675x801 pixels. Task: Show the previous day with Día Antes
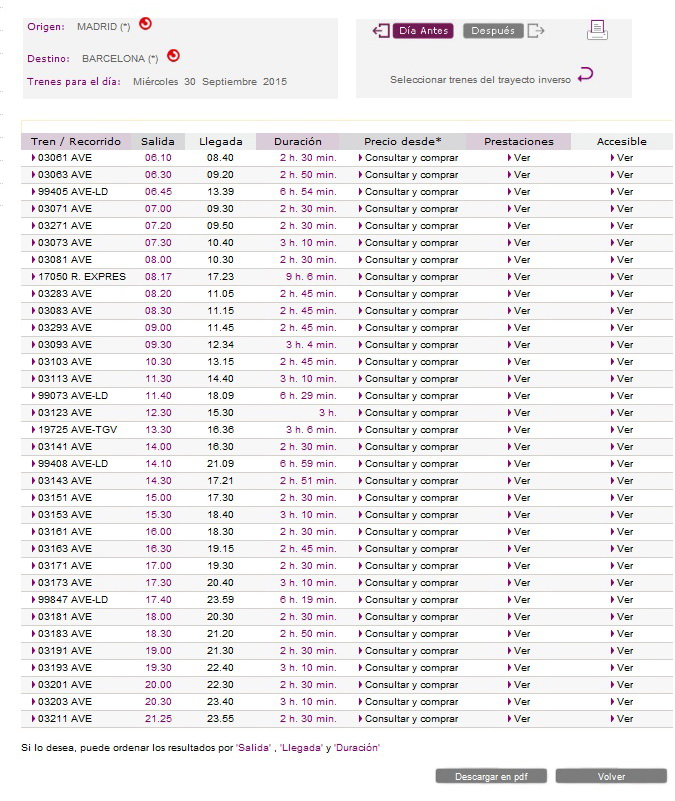[x=423, y=31]
